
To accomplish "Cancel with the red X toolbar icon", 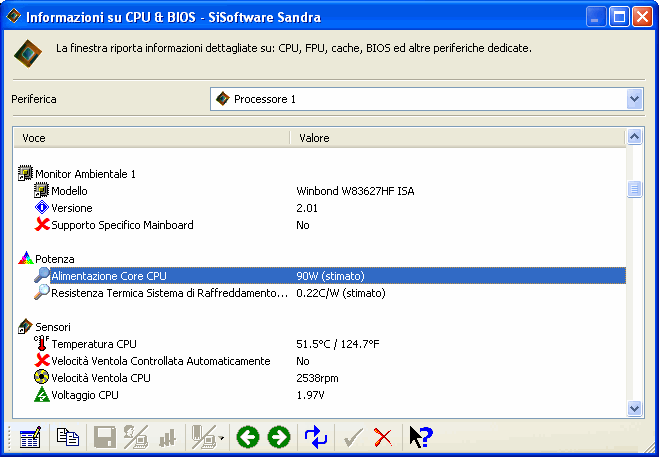I will point(382,438).
